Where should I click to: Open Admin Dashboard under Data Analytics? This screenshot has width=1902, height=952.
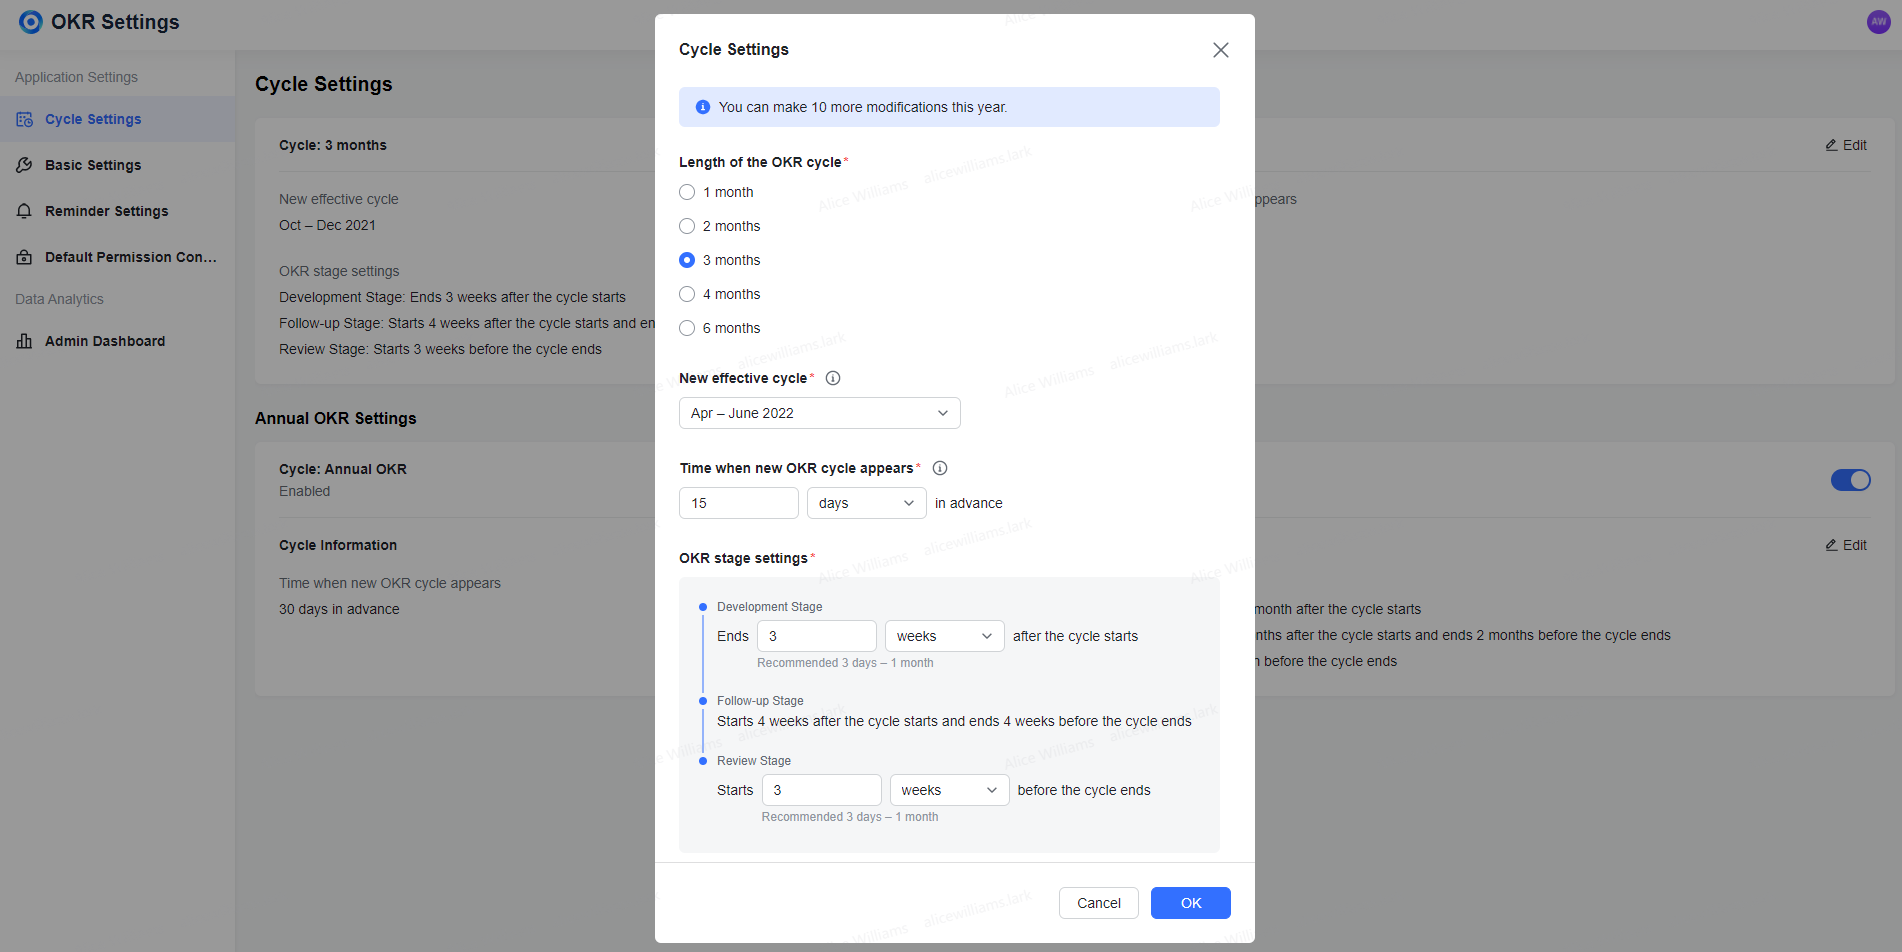click(104, 340)
